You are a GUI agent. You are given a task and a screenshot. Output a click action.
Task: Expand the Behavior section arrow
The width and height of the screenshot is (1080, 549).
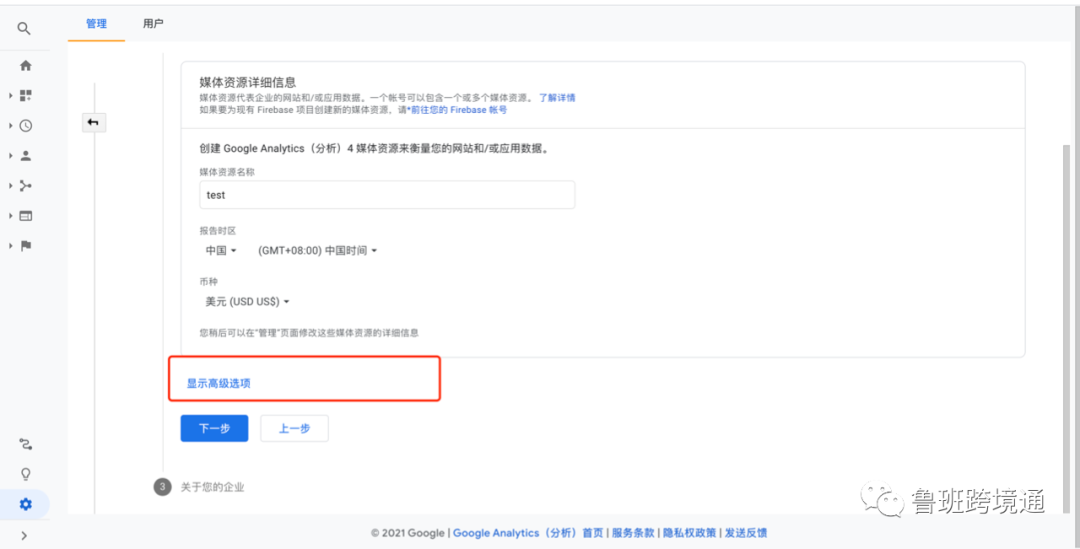click(11, 216)
